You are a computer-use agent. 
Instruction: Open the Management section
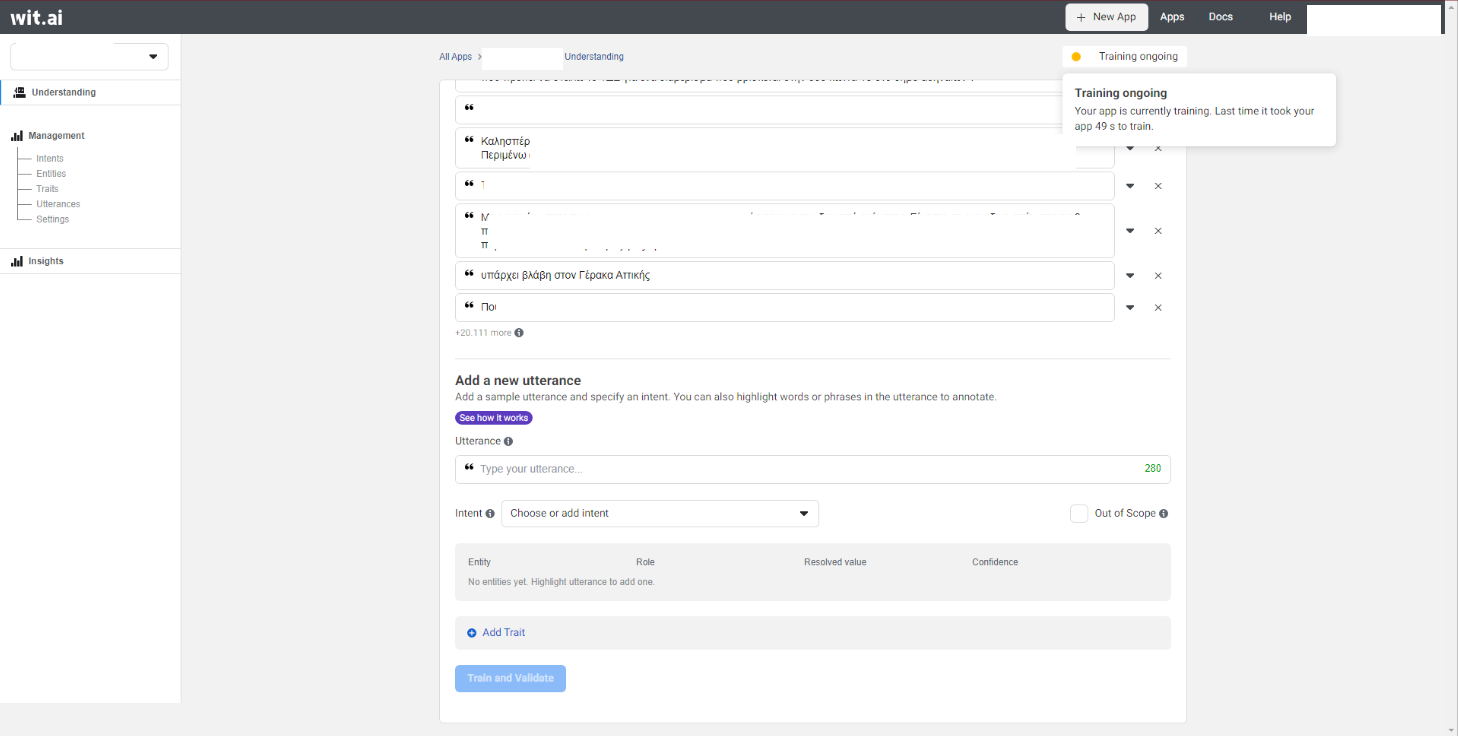click(48, 135)
